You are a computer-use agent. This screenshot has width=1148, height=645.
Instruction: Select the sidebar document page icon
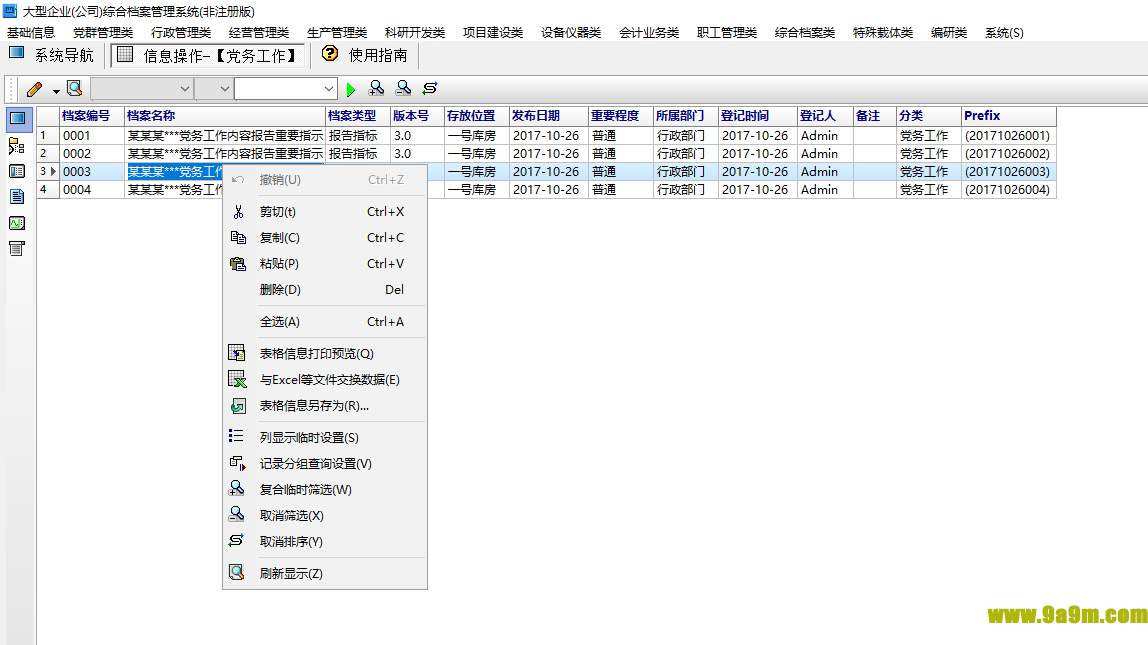17,197
